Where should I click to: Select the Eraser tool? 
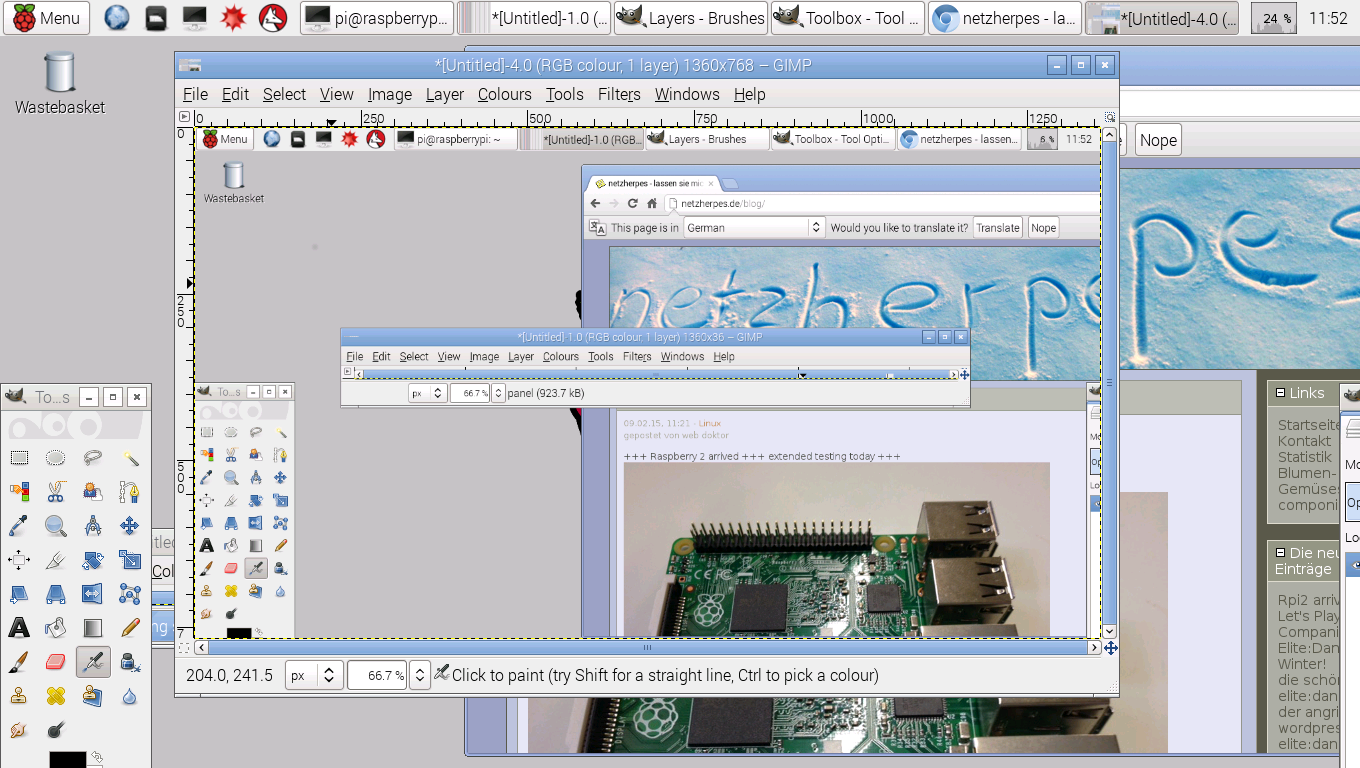(x=56, y=661)
